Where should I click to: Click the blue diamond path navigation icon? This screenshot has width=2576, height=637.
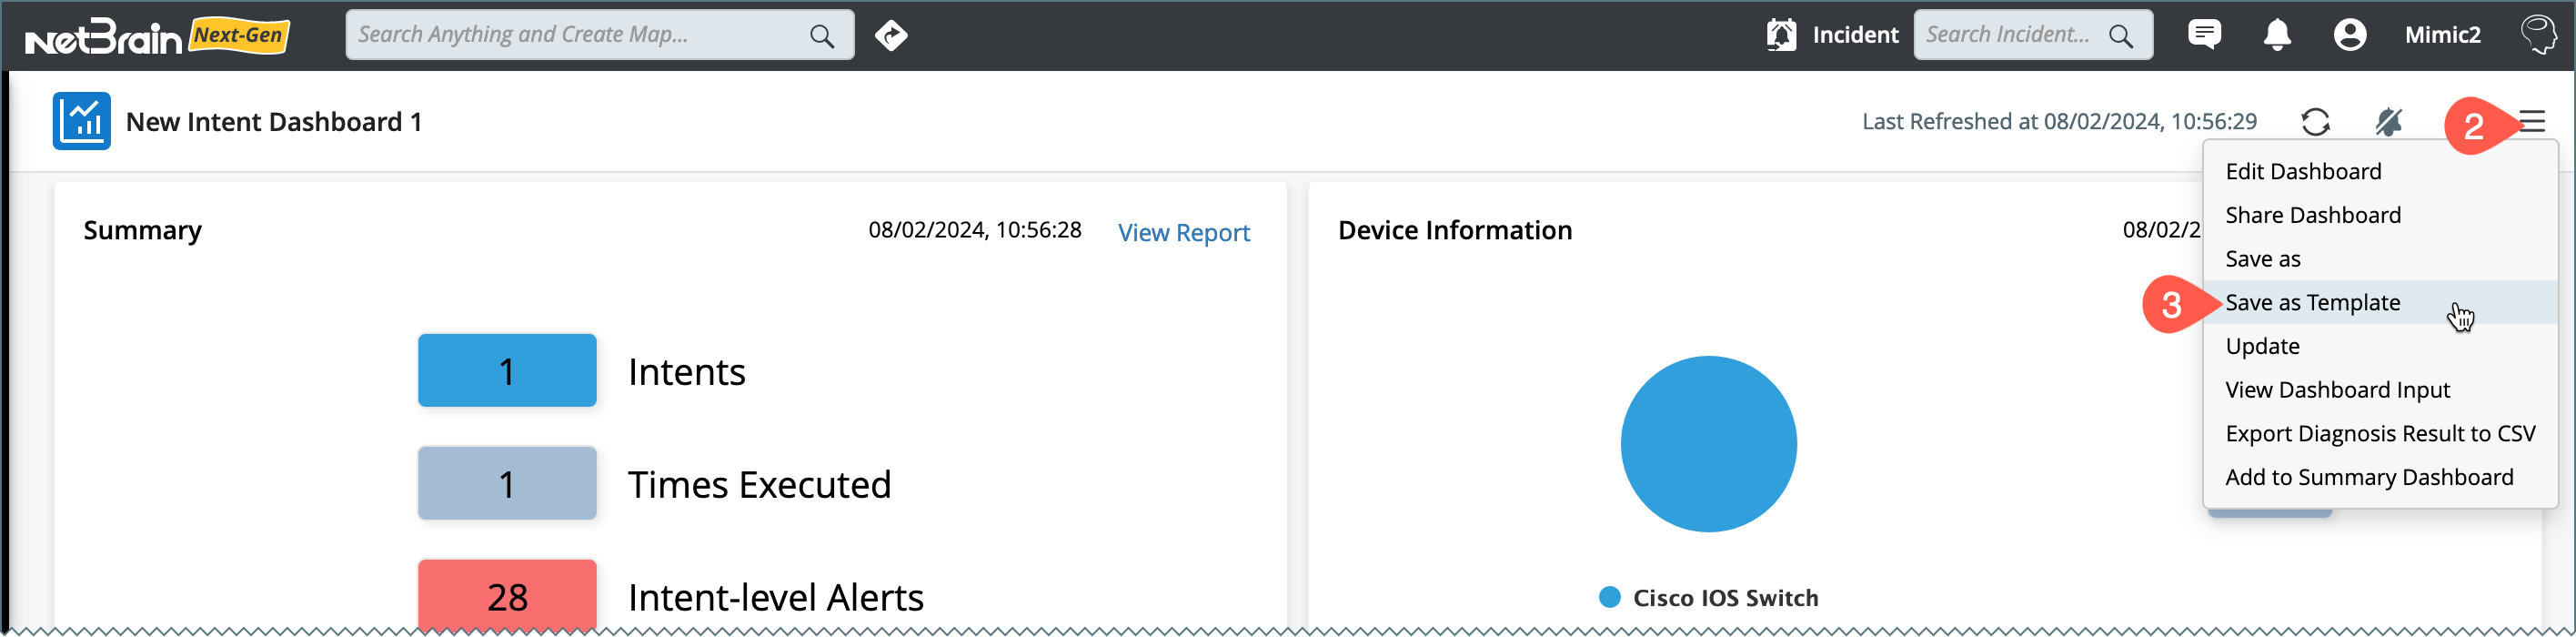coord(891,36)
